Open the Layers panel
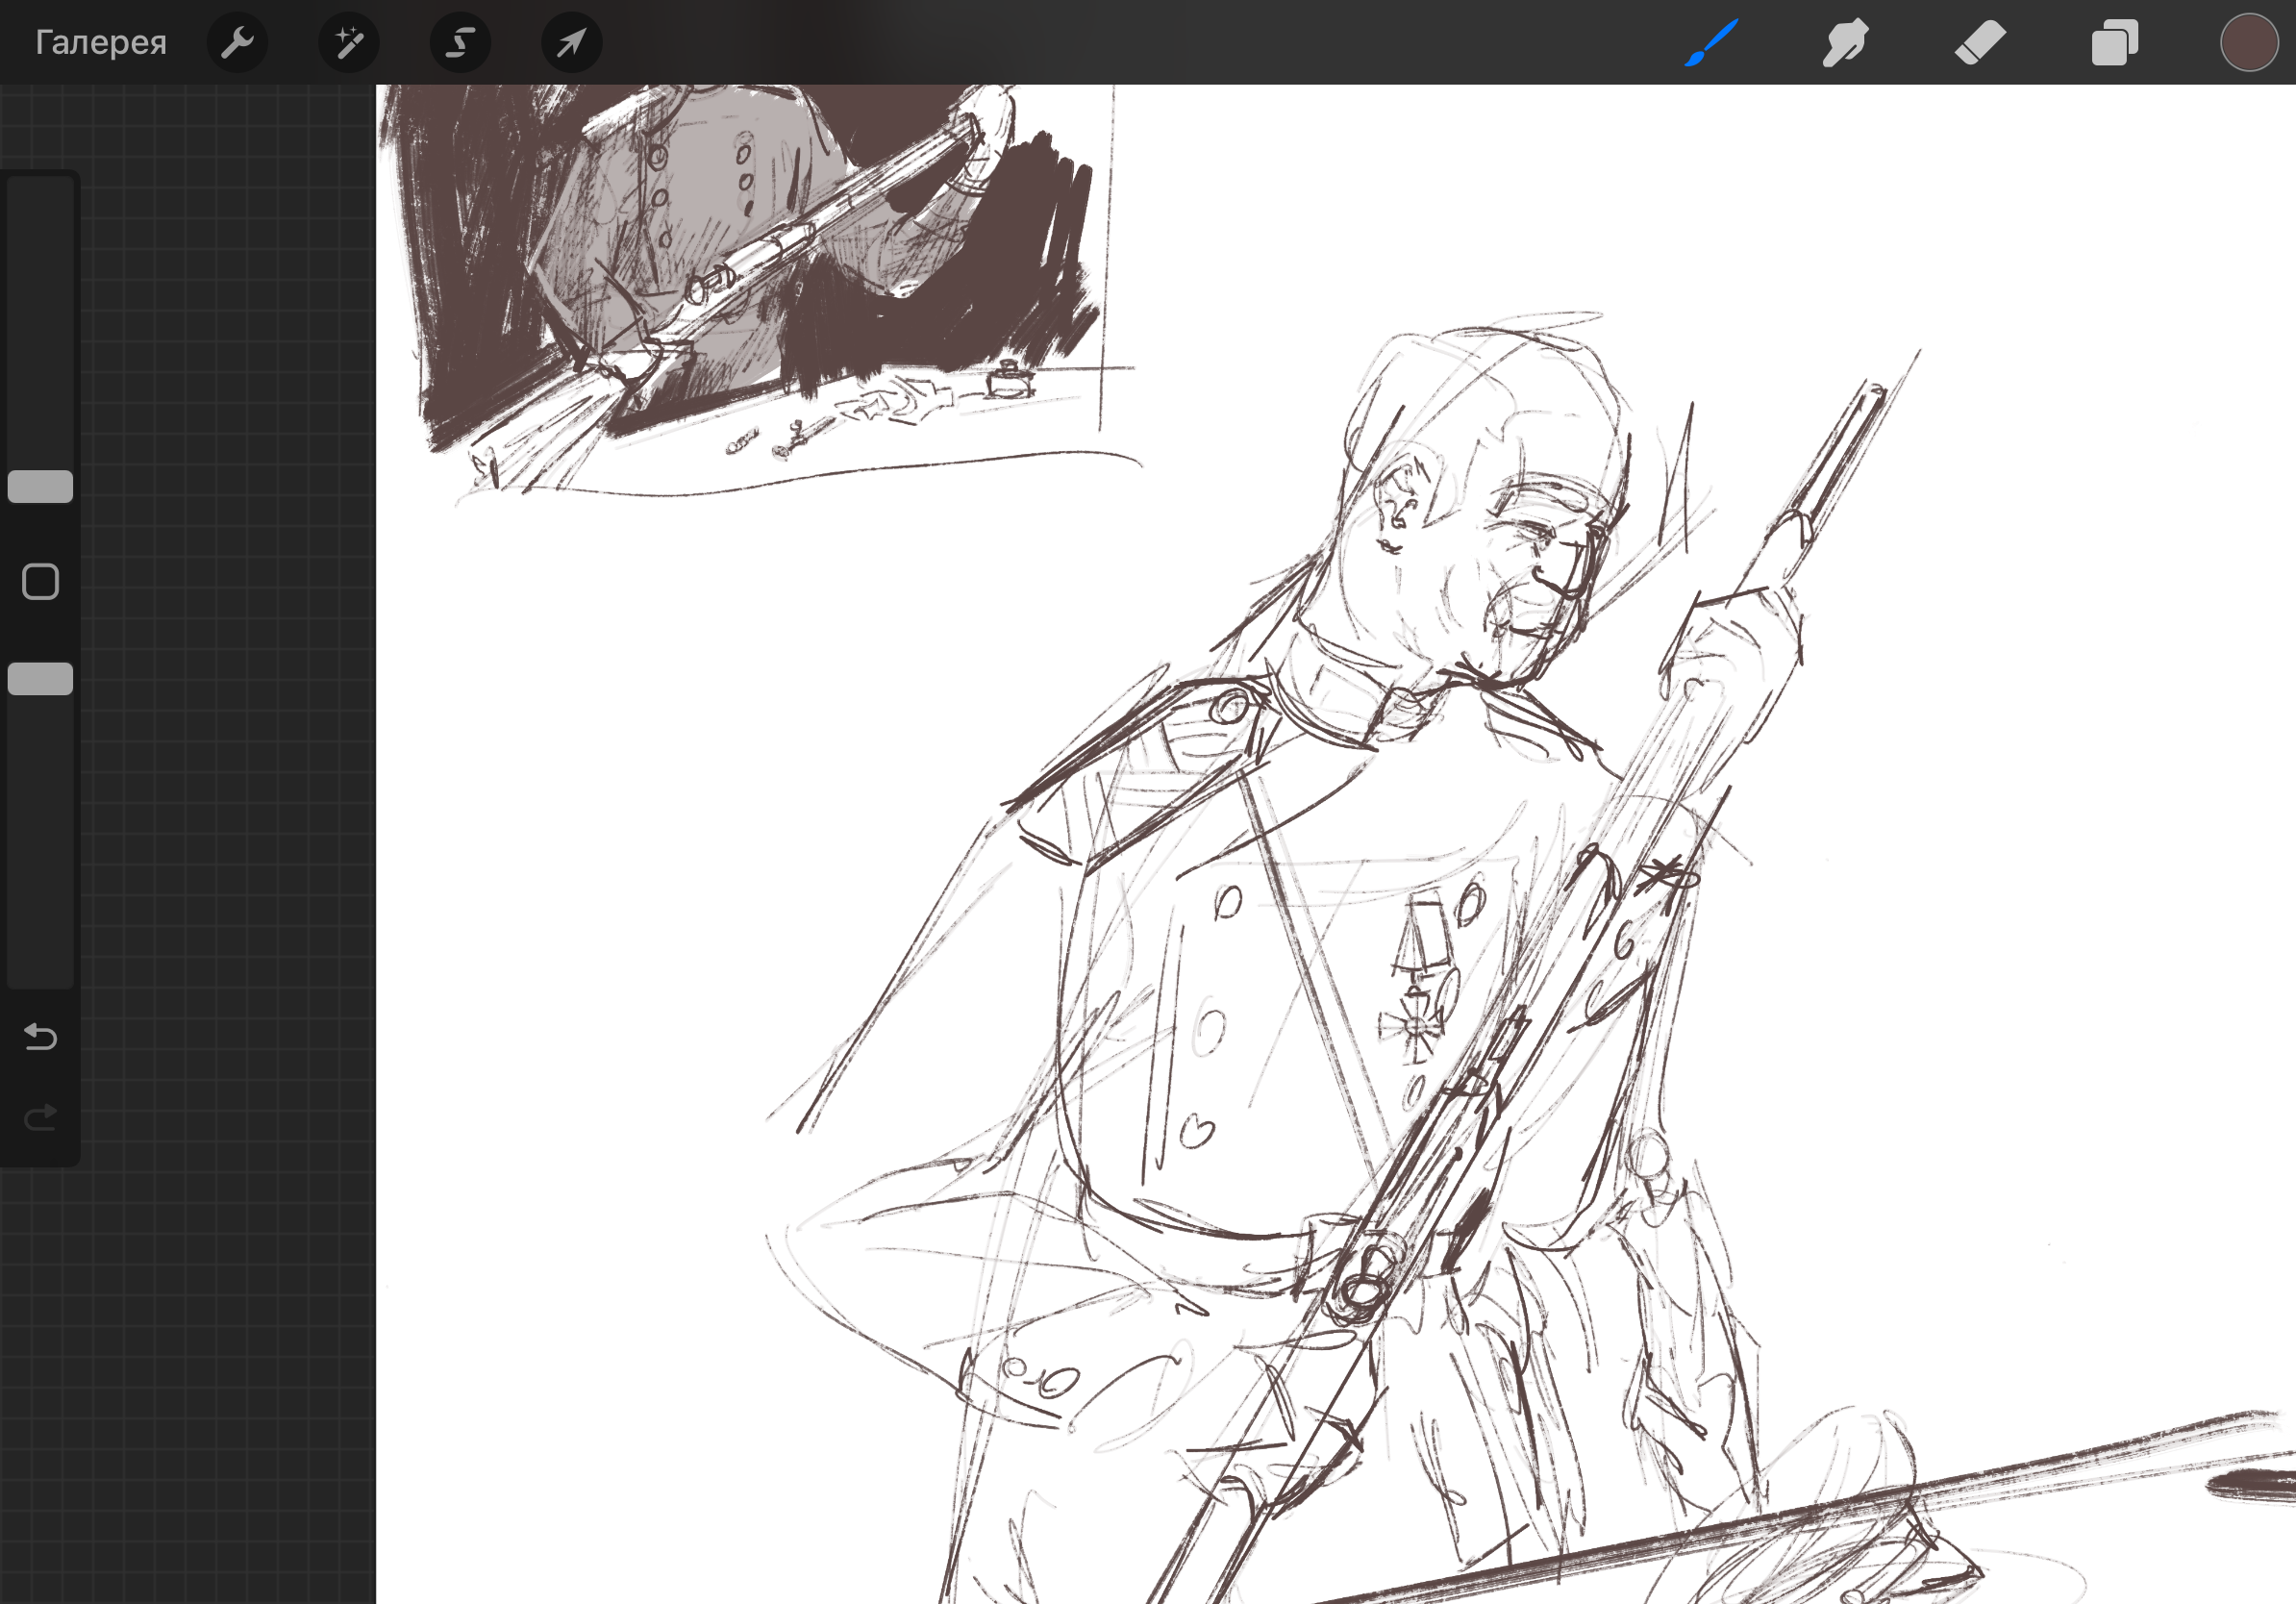2296x1604 pixels. [x=2114, y=43]
